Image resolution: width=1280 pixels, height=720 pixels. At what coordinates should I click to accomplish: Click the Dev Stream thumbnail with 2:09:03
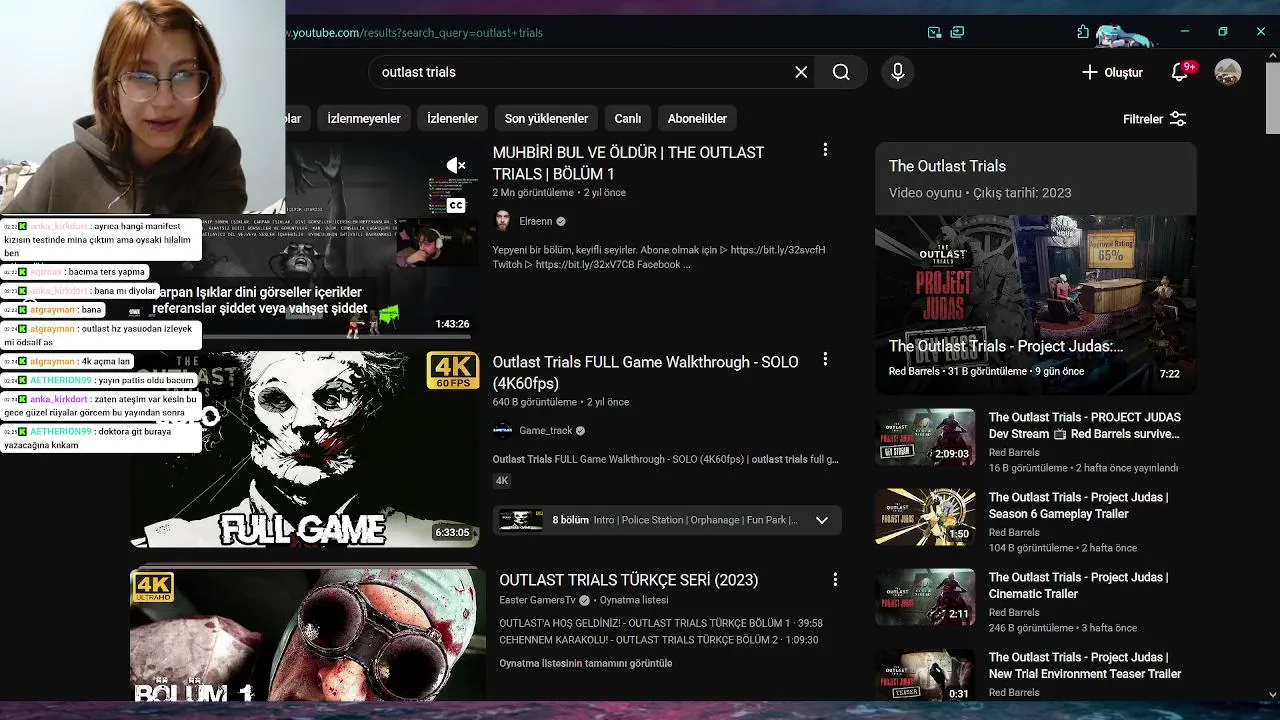[x=925, y=436]
